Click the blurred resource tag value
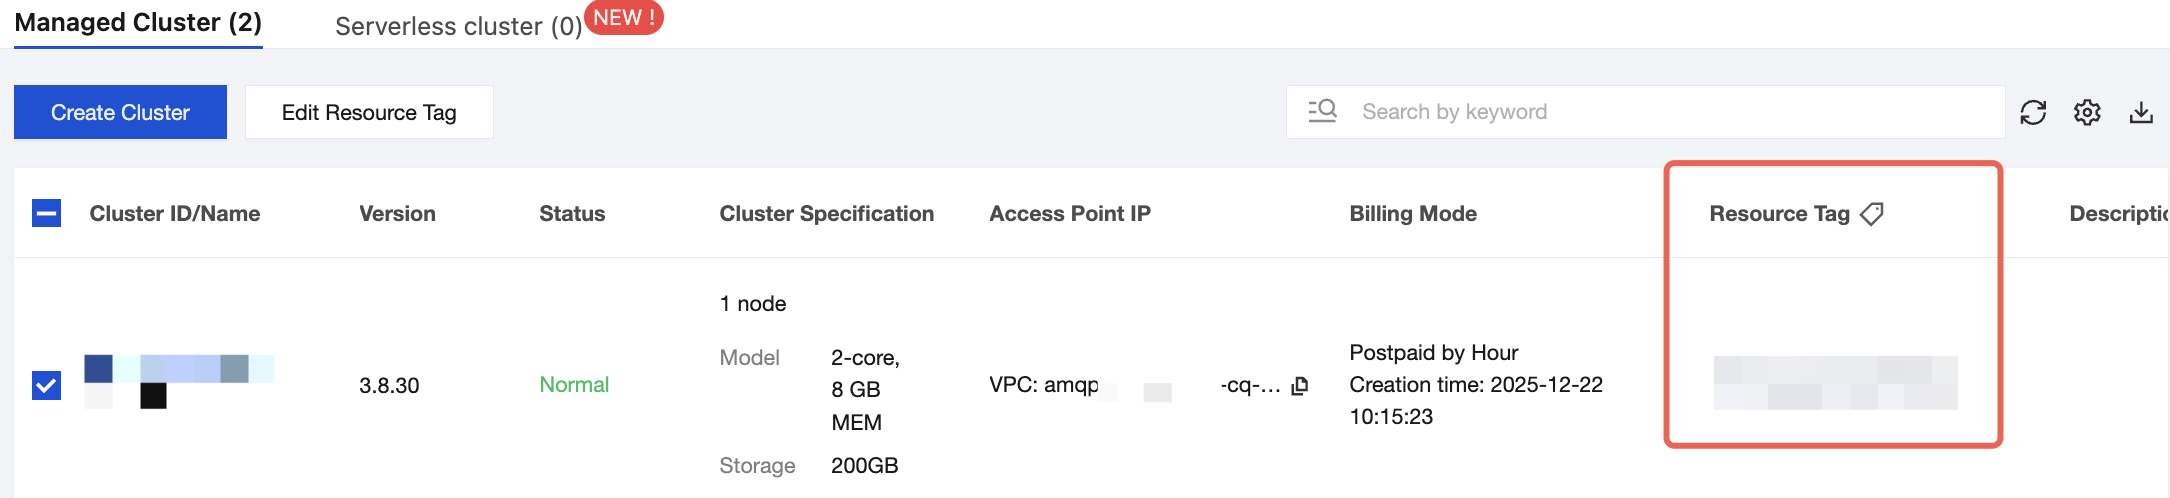 [x=1835, y=383]
